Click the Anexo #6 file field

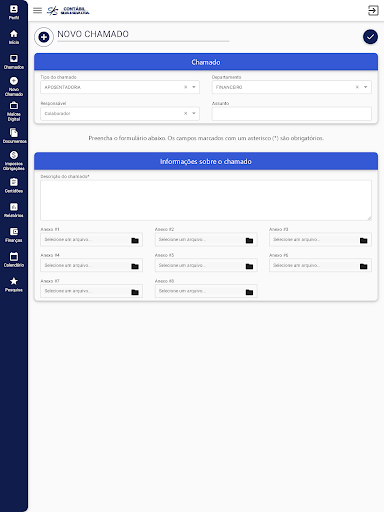320,265
